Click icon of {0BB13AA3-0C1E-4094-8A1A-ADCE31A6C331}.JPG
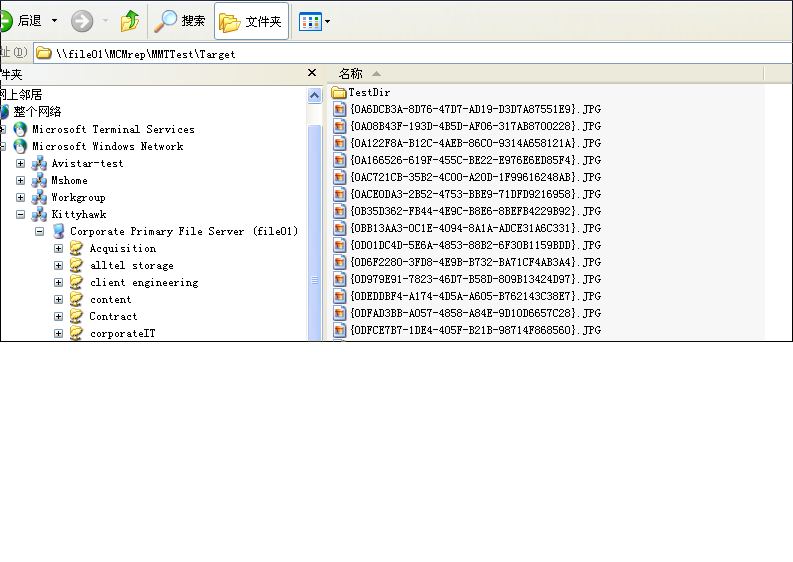The width and height of the screenshot is (793, 562). tap(339, 228)
